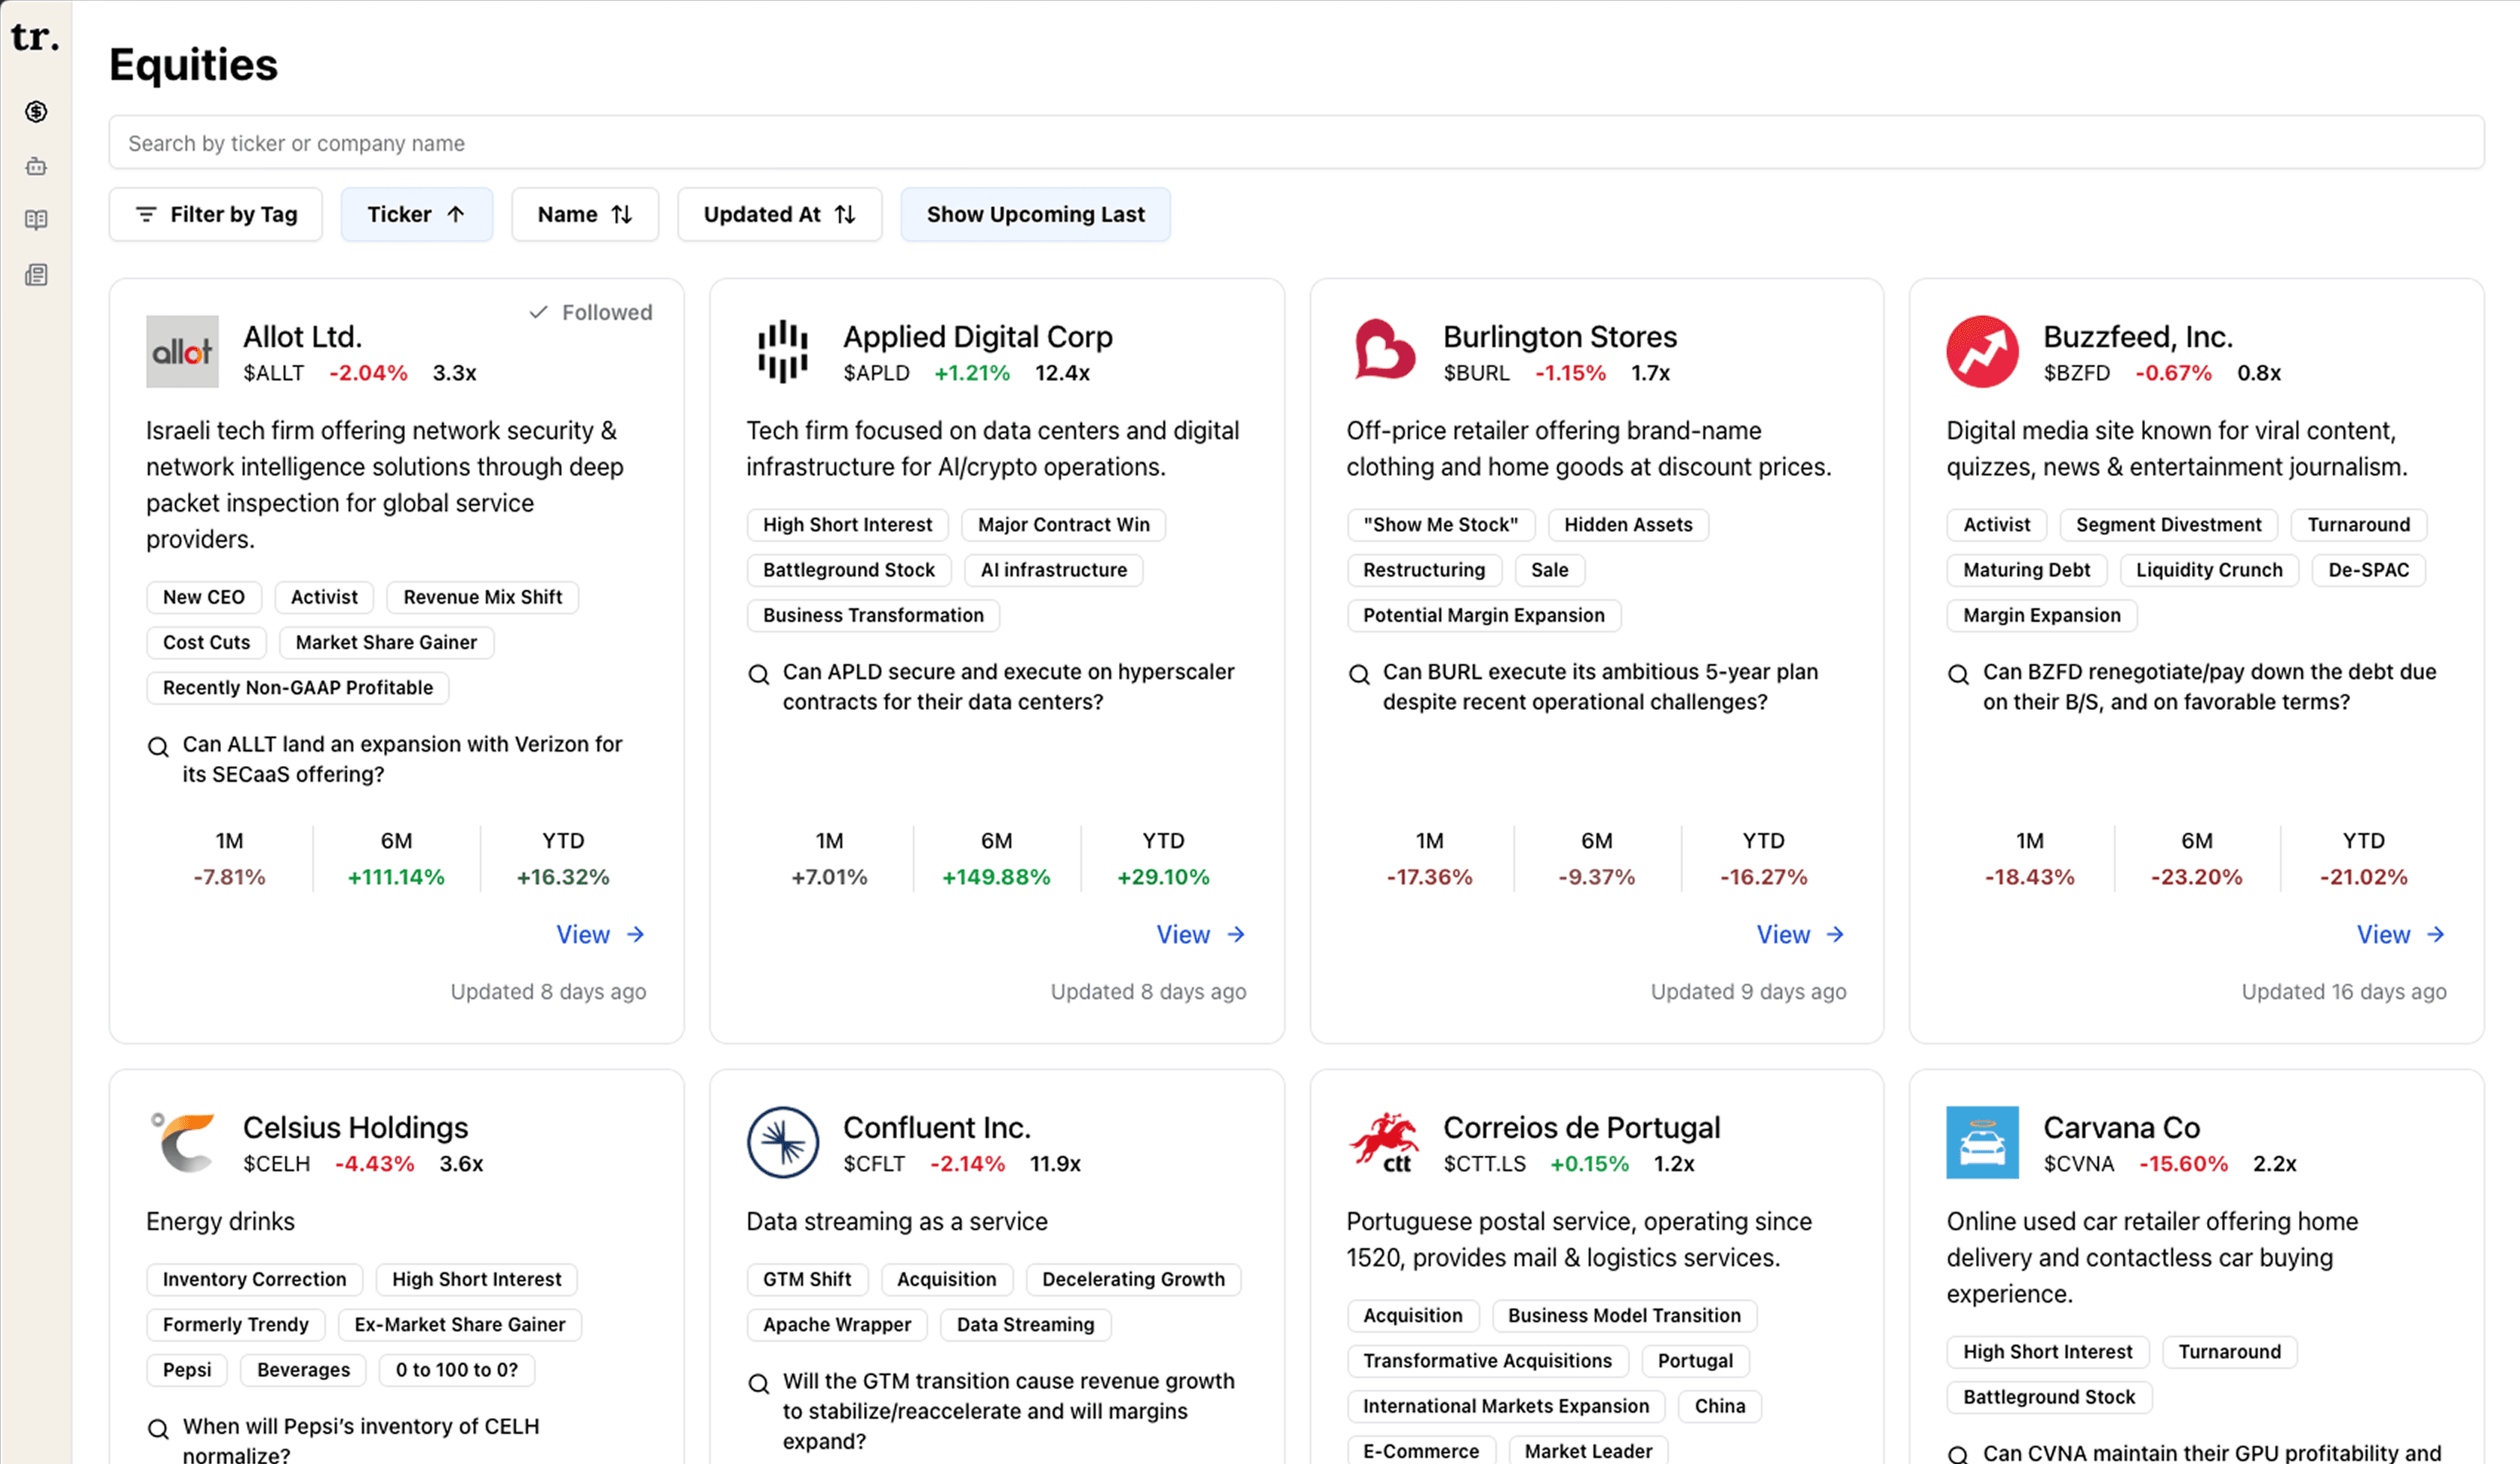Open View link on the Allot Ltd. card
This screenshot has height=1464, width=2520.
click(600, 935)
